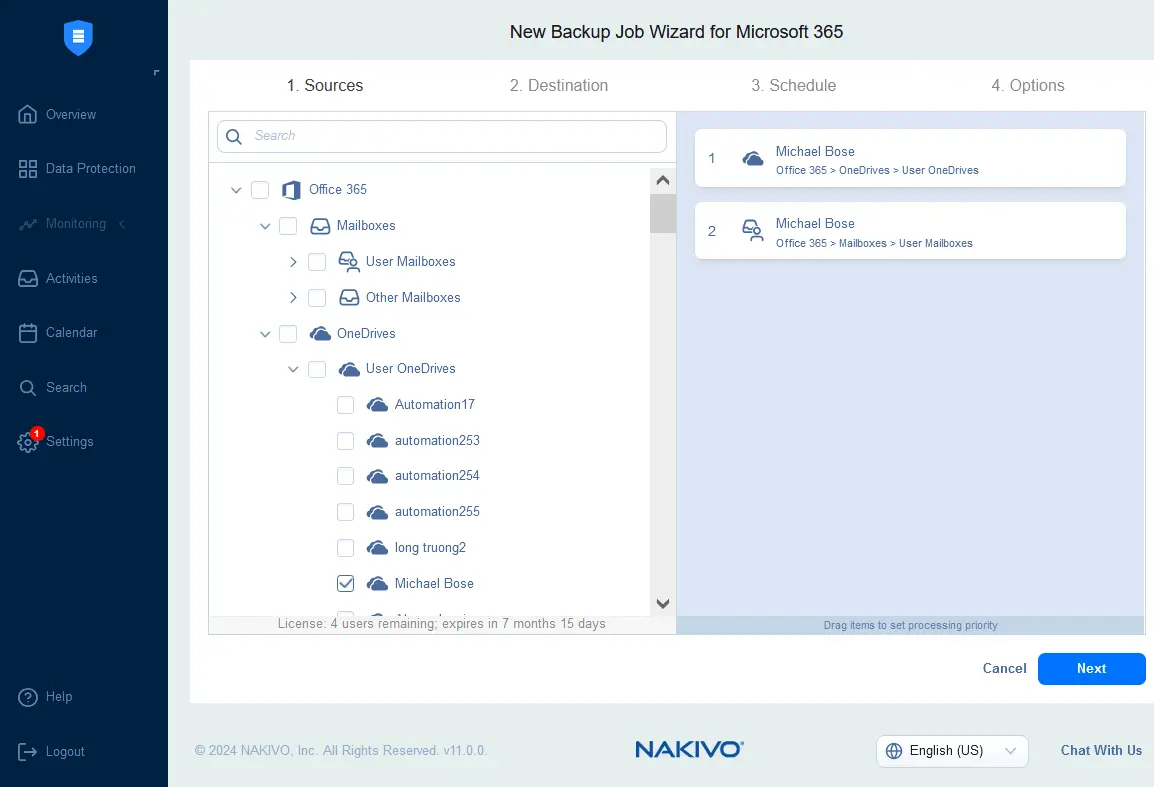Go to the Sources wizard step

coord(325,85)
